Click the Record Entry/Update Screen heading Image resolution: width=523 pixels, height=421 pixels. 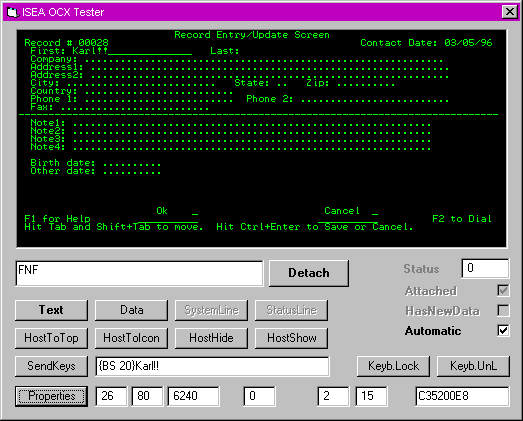click(252, 35)
